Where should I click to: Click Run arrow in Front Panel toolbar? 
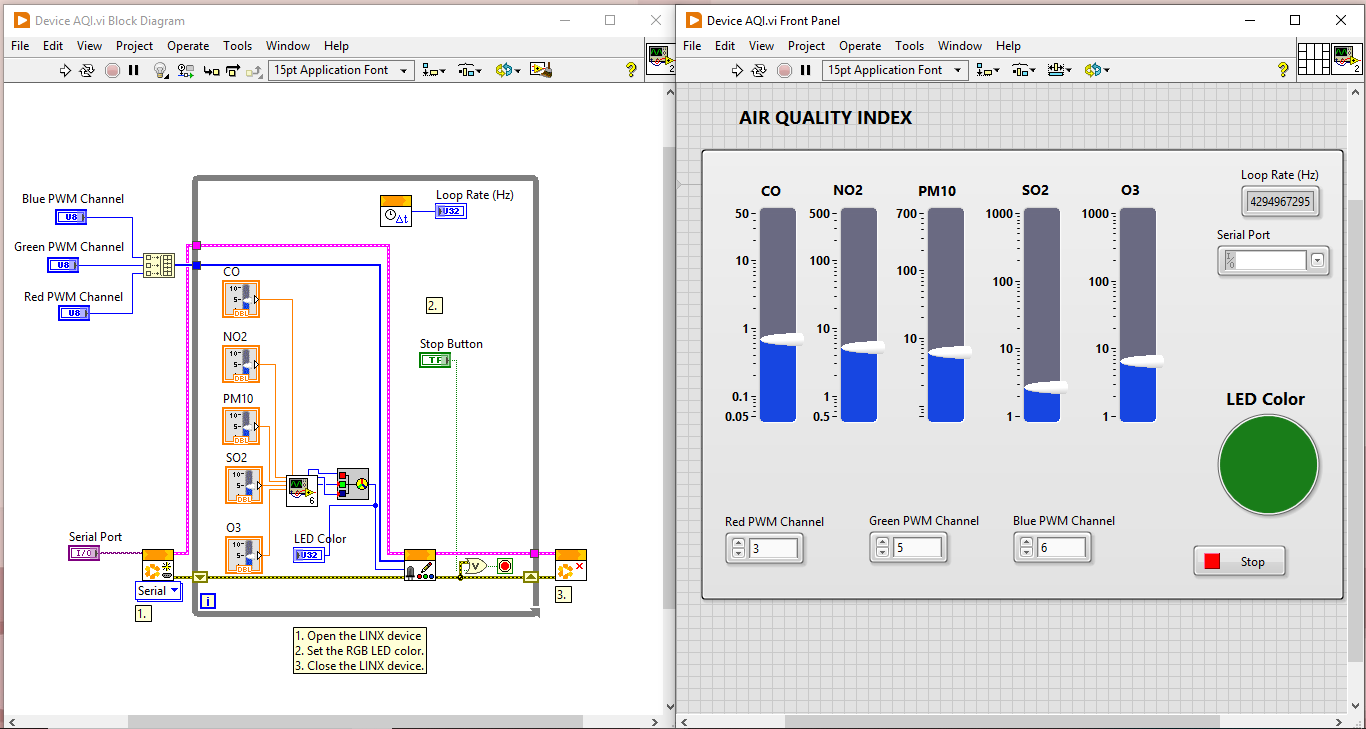737,70
